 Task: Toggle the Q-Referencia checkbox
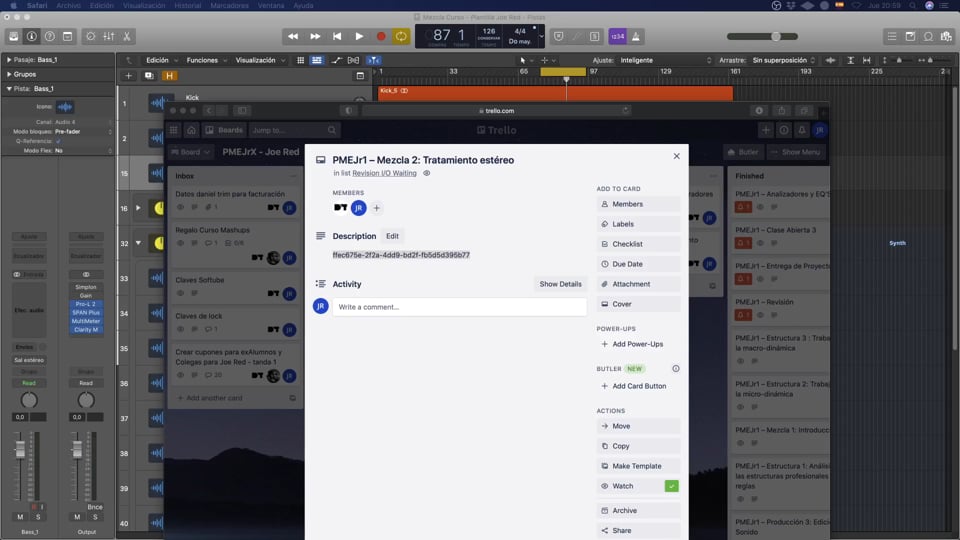(58, 141)
